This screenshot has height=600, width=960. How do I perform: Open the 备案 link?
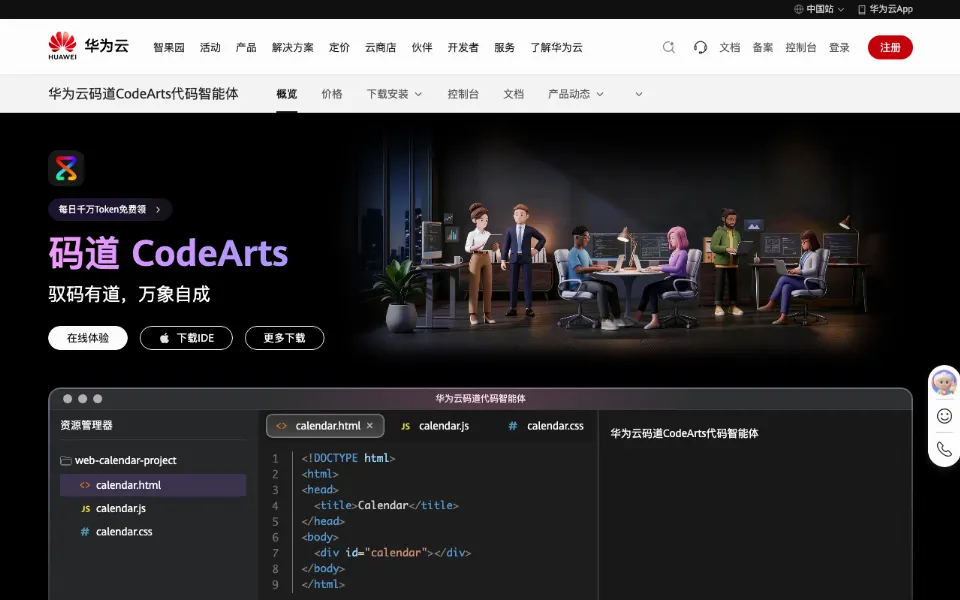[763, 47]
